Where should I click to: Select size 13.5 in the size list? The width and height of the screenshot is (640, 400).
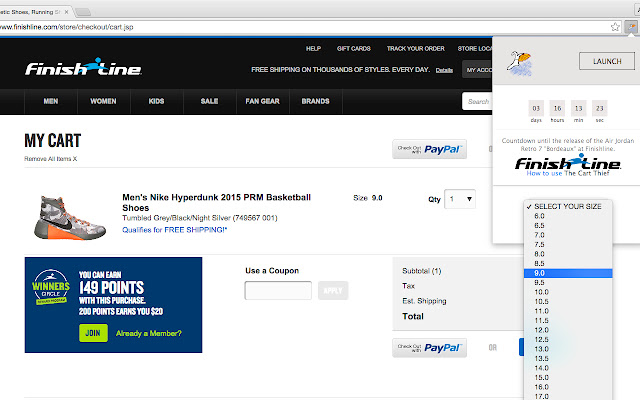coord(568,358)
